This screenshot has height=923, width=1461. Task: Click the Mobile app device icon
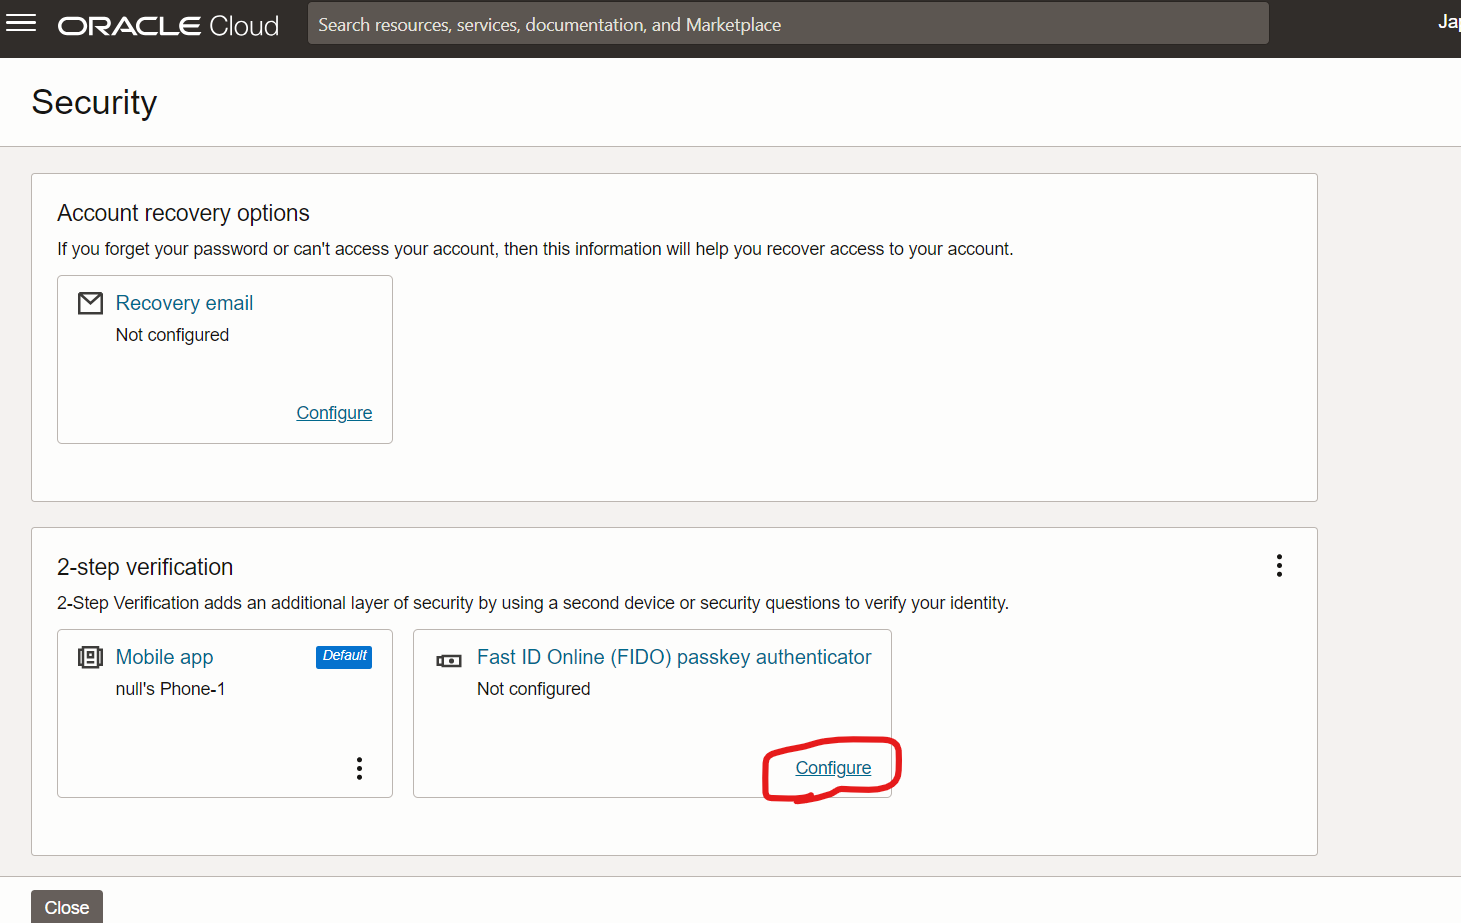[x=90, y=657]
